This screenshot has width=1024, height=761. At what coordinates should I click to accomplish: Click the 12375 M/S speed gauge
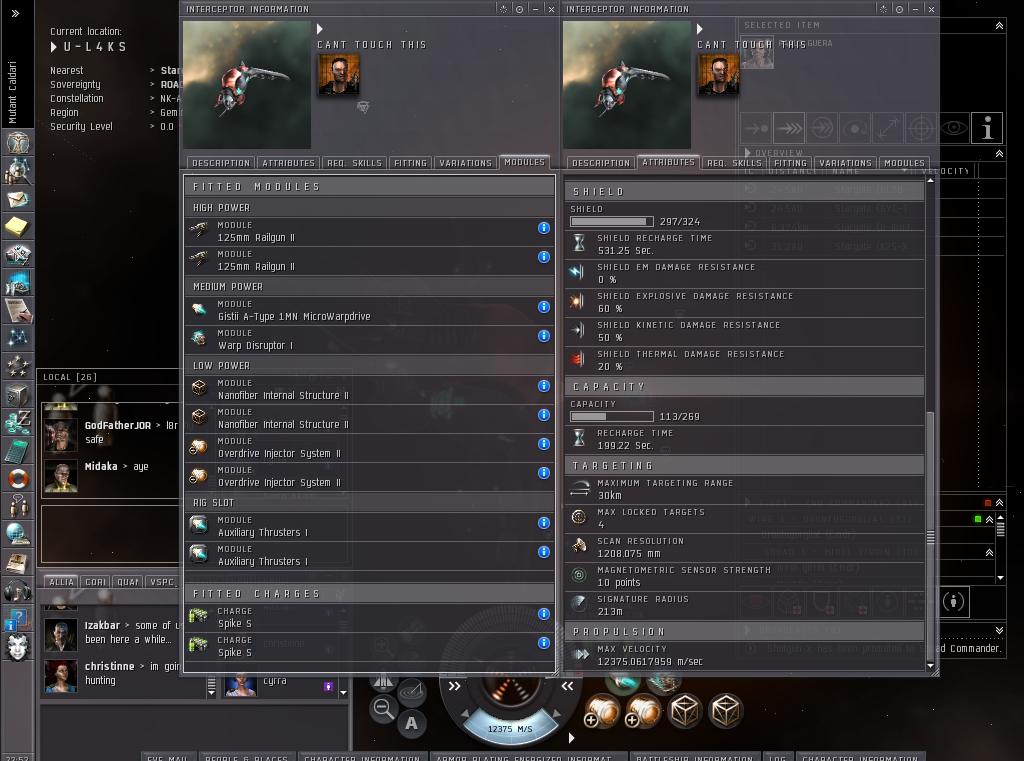pyautogui.click(x=510, y=728)
